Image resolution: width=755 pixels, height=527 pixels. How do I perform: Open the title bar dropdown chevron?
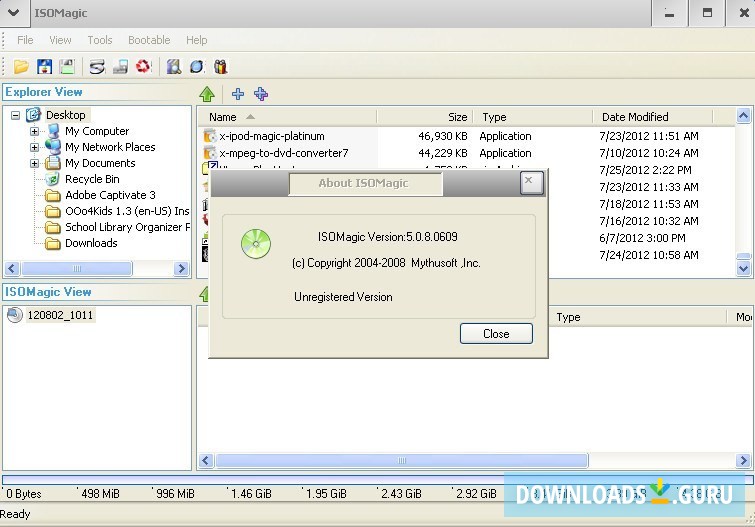tap(13, 13)
